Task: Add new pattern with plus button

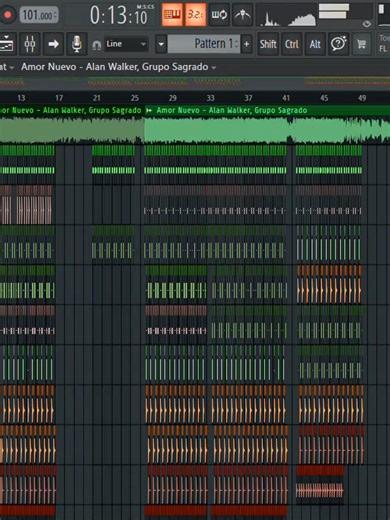Action: click(x=247, y=44)
